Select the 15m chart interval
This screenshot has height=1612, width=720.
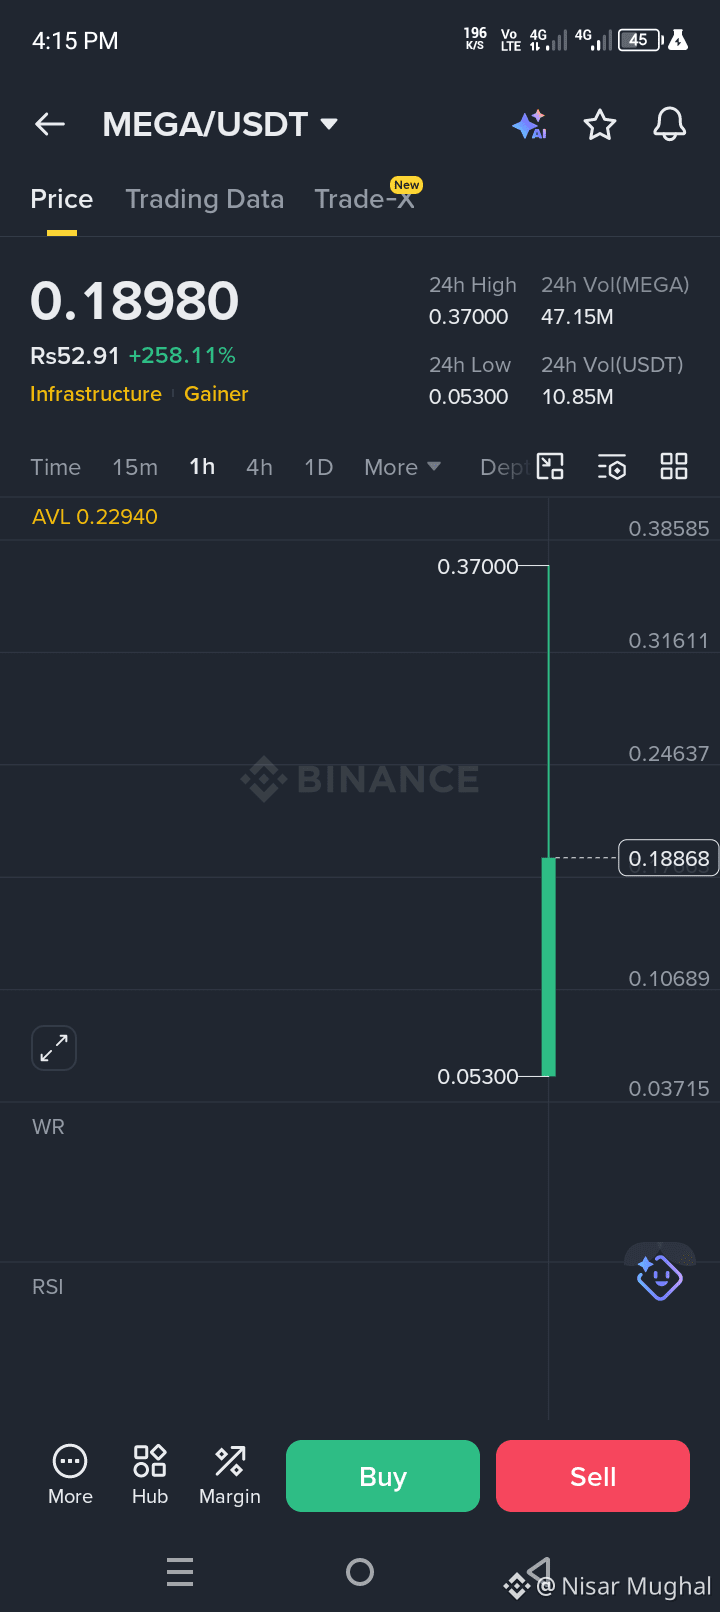point(135,467)
